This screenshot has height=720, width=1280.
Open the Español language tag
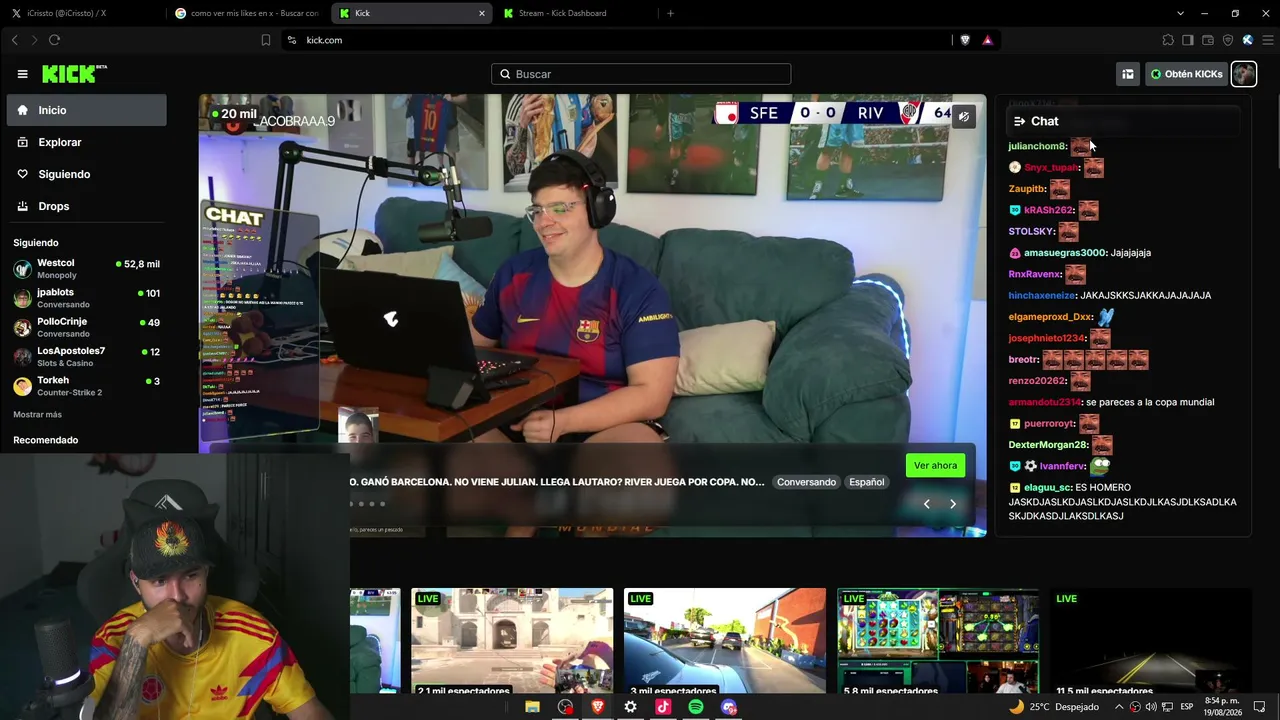pyautogui.click(x=866, y=482)
